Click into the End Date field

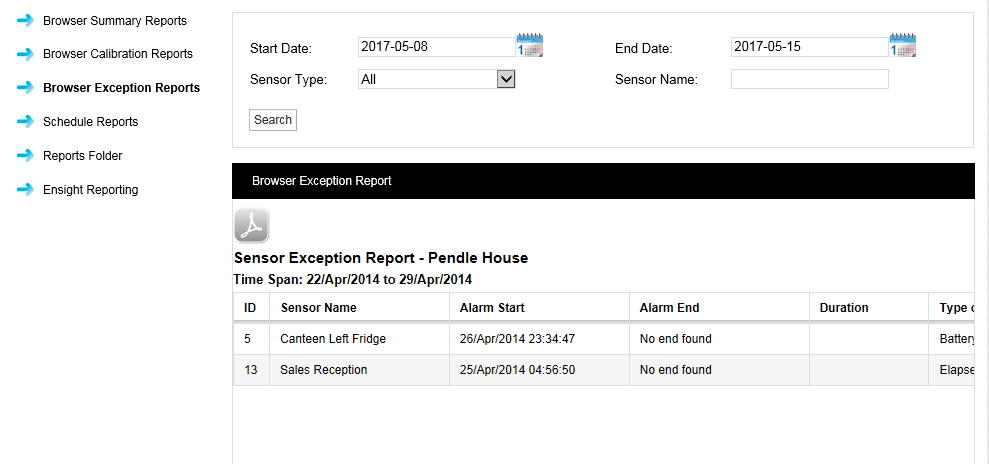[809, 46]
